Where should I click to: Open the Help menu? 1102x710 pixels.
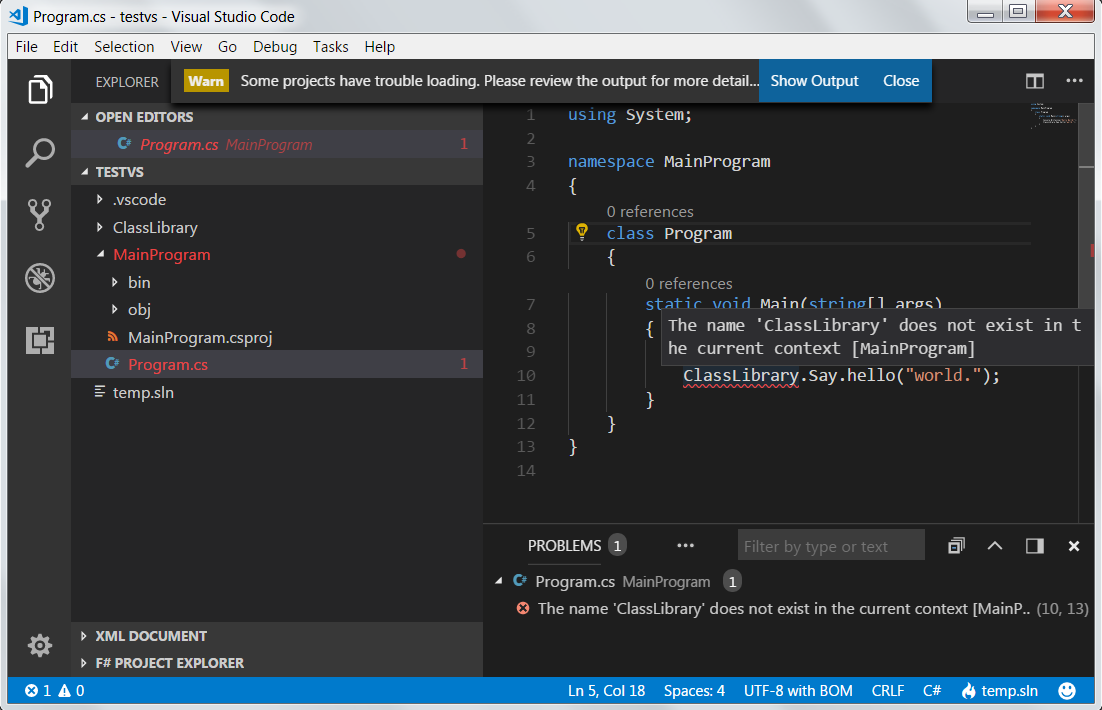pos(380,46)
